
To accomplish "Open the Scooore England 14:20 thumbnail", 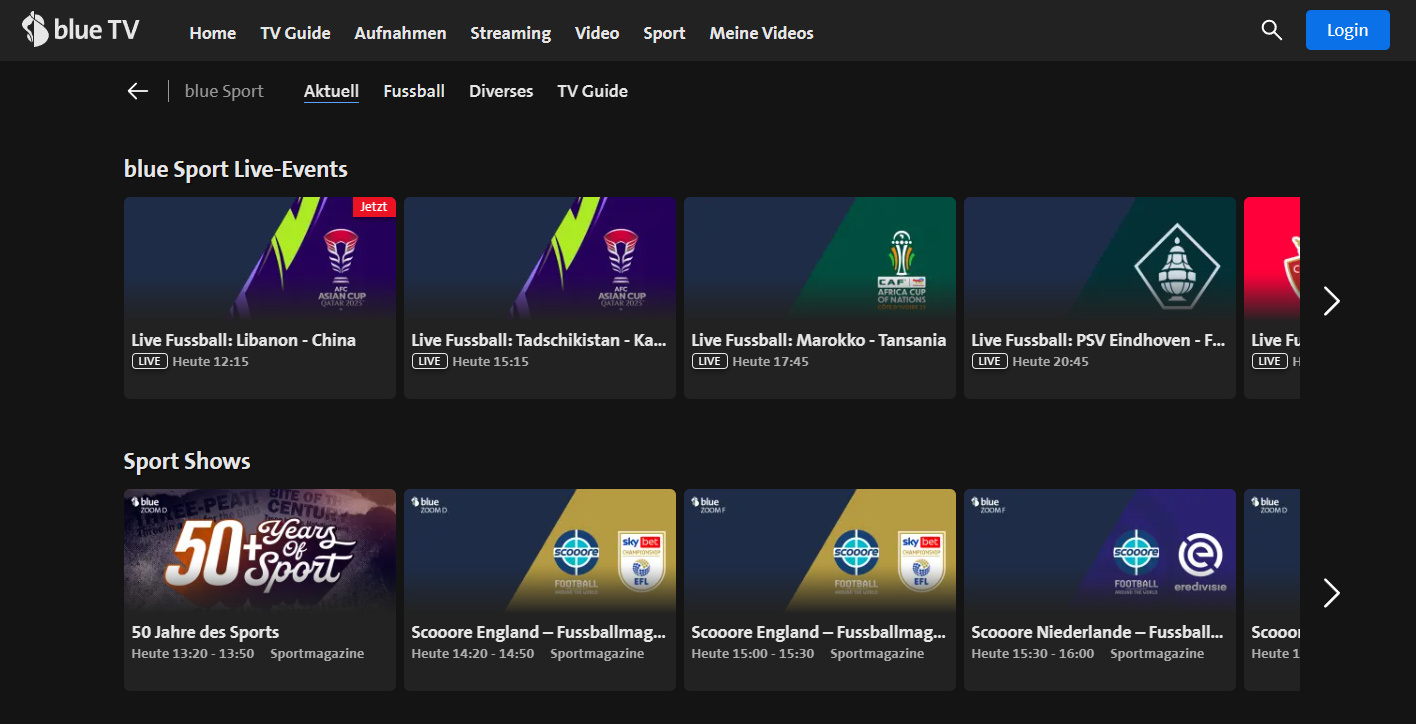I will [540, 549].
